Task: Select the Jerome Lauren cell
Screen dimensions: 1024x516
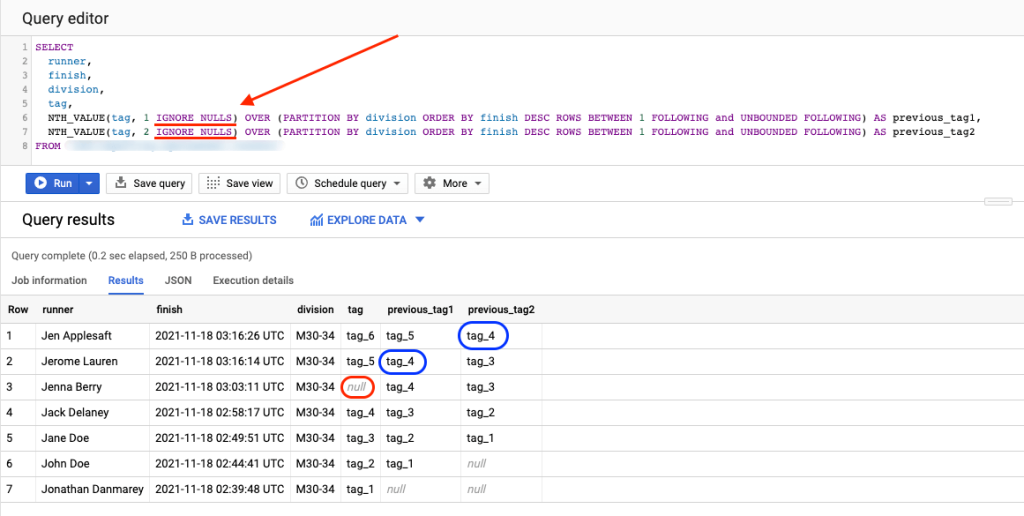Action: pyautogui.click(x=93, y=361)
